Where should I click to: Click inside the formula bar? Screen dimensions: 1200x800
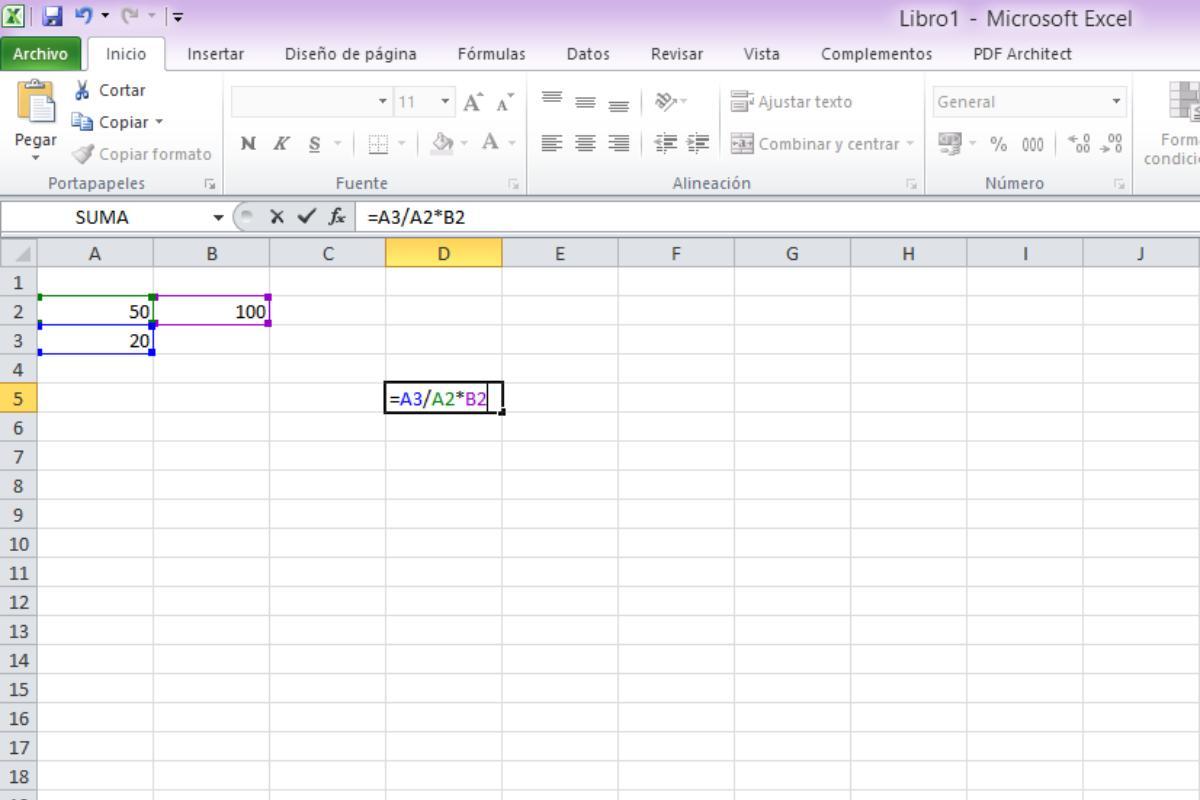point(600,217)
